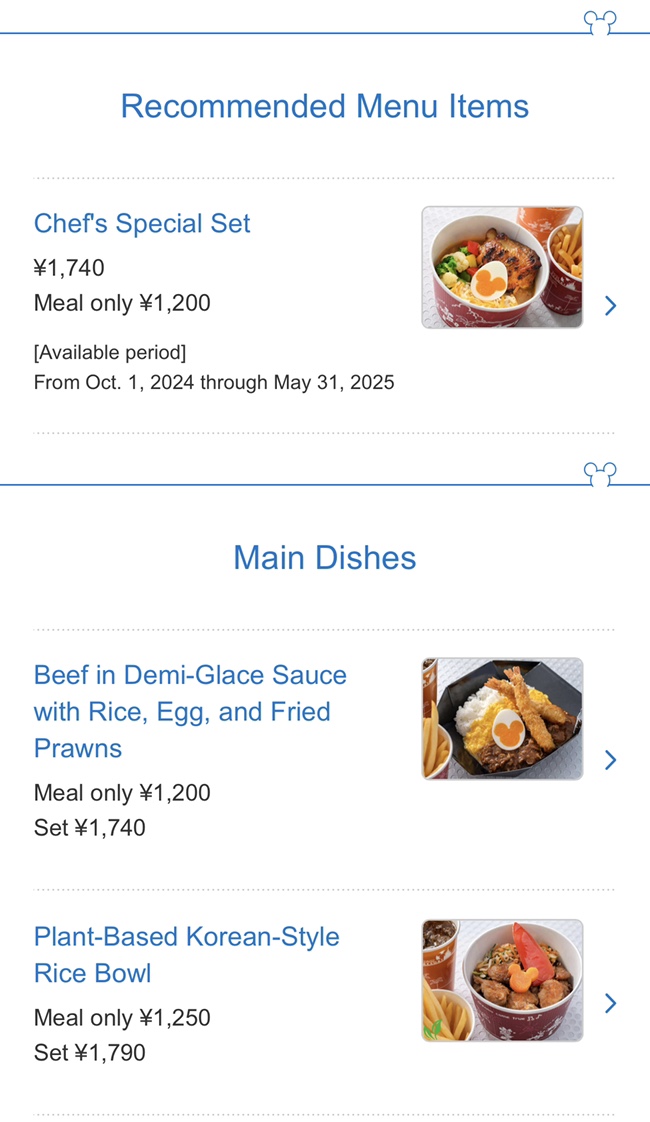Click the Mickey icon above Main Dishes
Image resolution: width=650 pixels, height=1122 pixels.
click(x=600, y=474)
